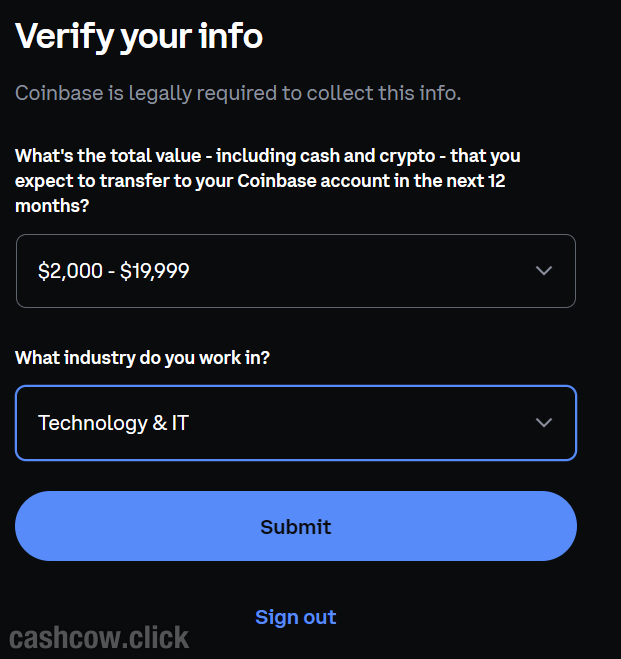Screen dimensions: 621x659
Task: Click the "Verify your info" heading
Action: pyautogui.click(x=139, y=37)
